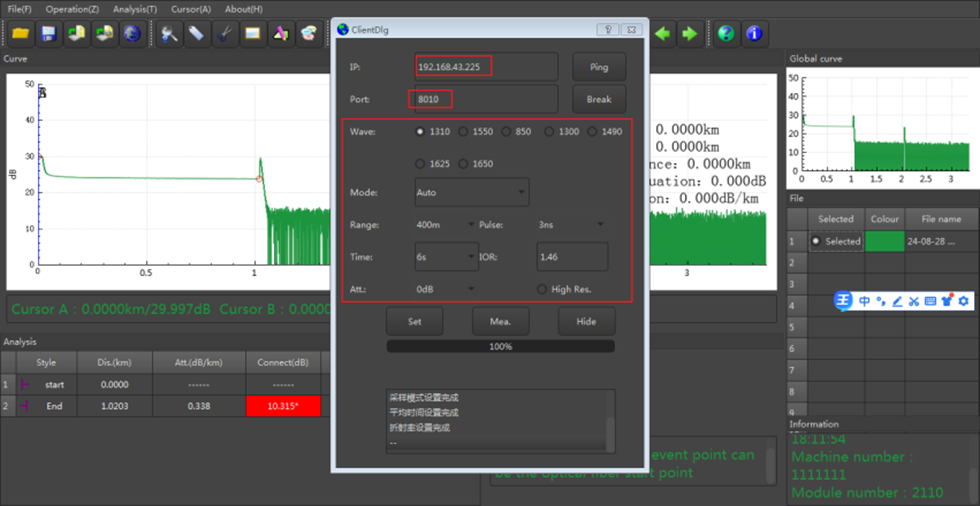Open the blue info icon
980x506 pixels.
coord(754,33)
